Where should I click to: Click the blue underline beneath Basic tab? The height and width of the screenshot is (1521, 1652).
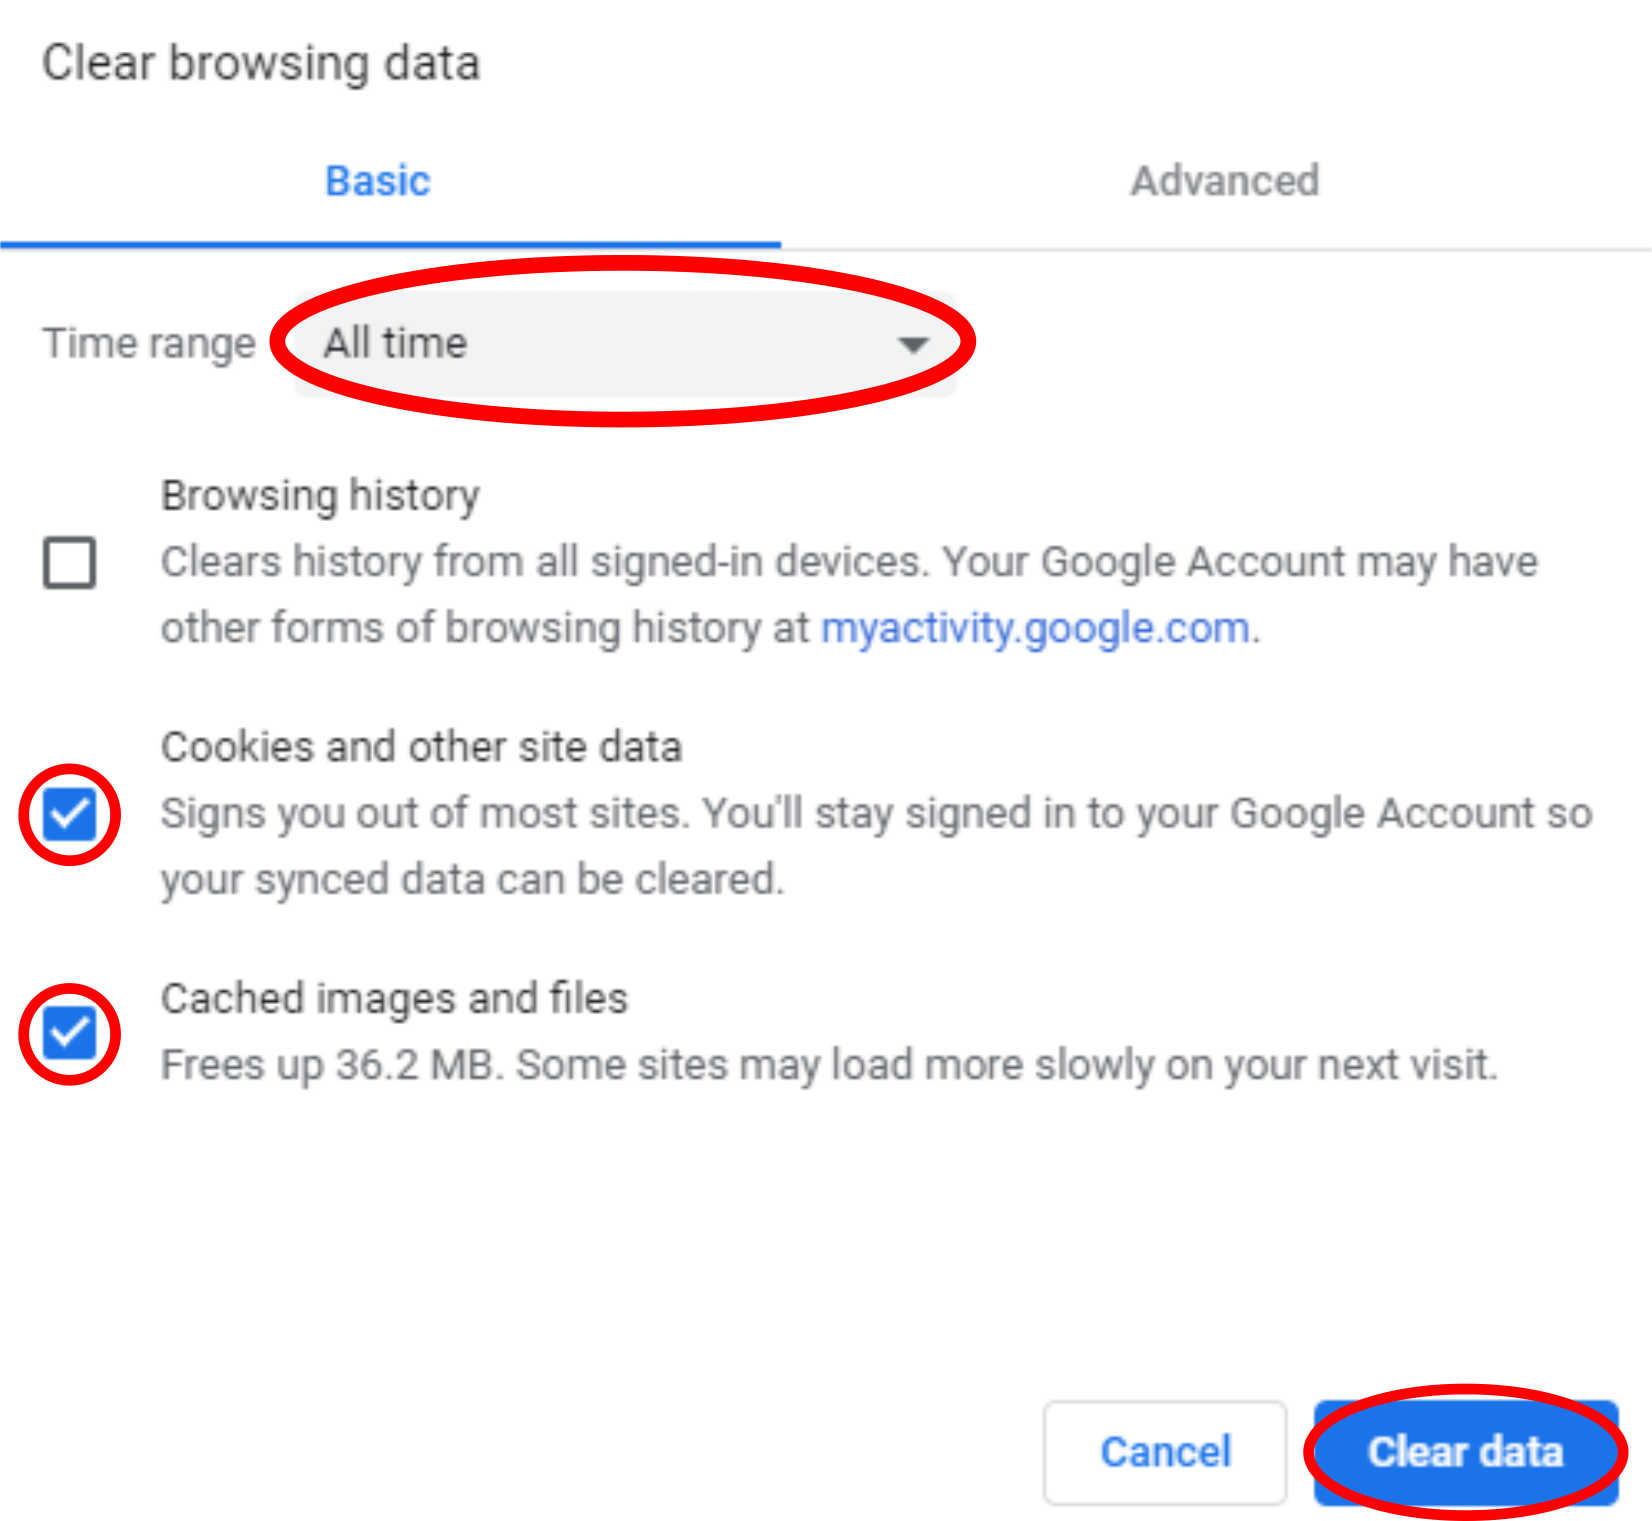tap(390, 244)
